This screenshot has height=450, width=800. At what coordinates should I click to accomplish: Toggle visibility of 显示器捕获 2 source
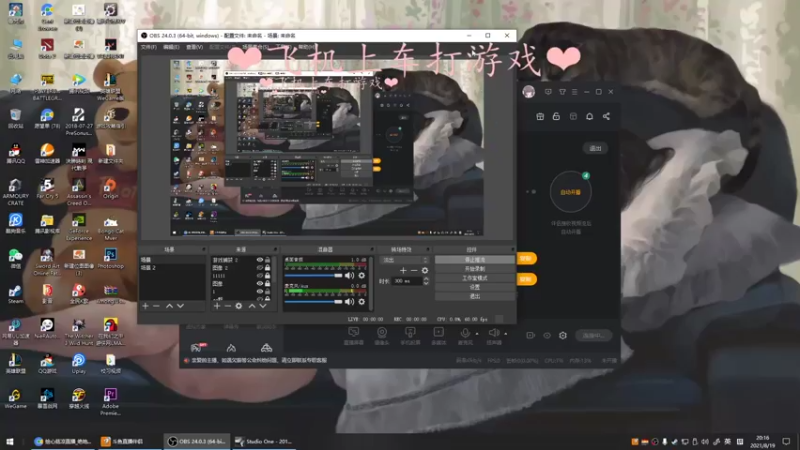click(x=260, y=260)
